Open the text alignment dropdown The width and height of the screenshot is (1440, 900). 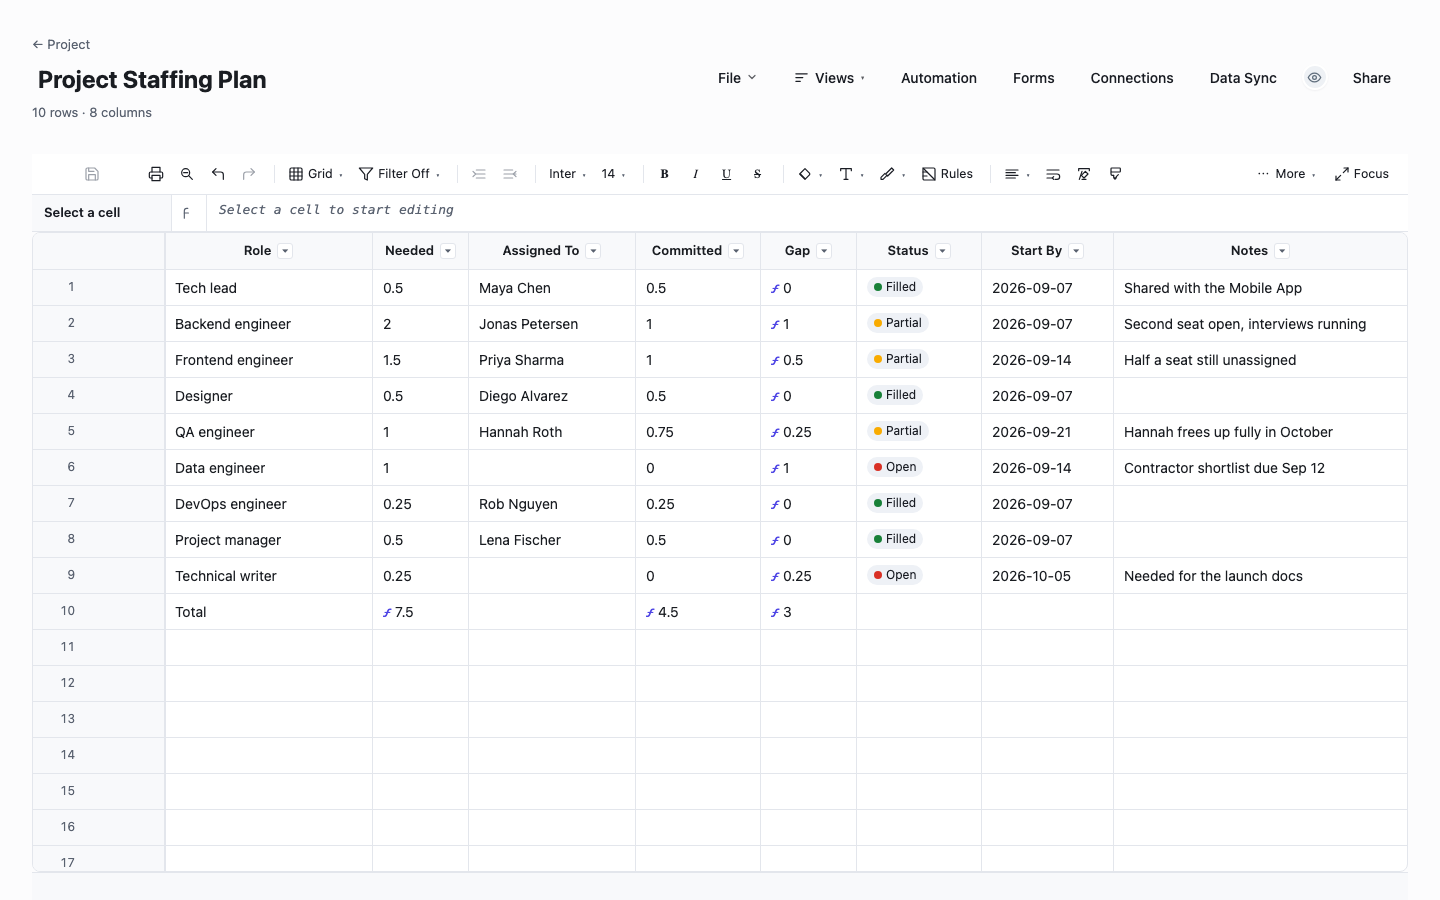click(x=1017, y=174)
